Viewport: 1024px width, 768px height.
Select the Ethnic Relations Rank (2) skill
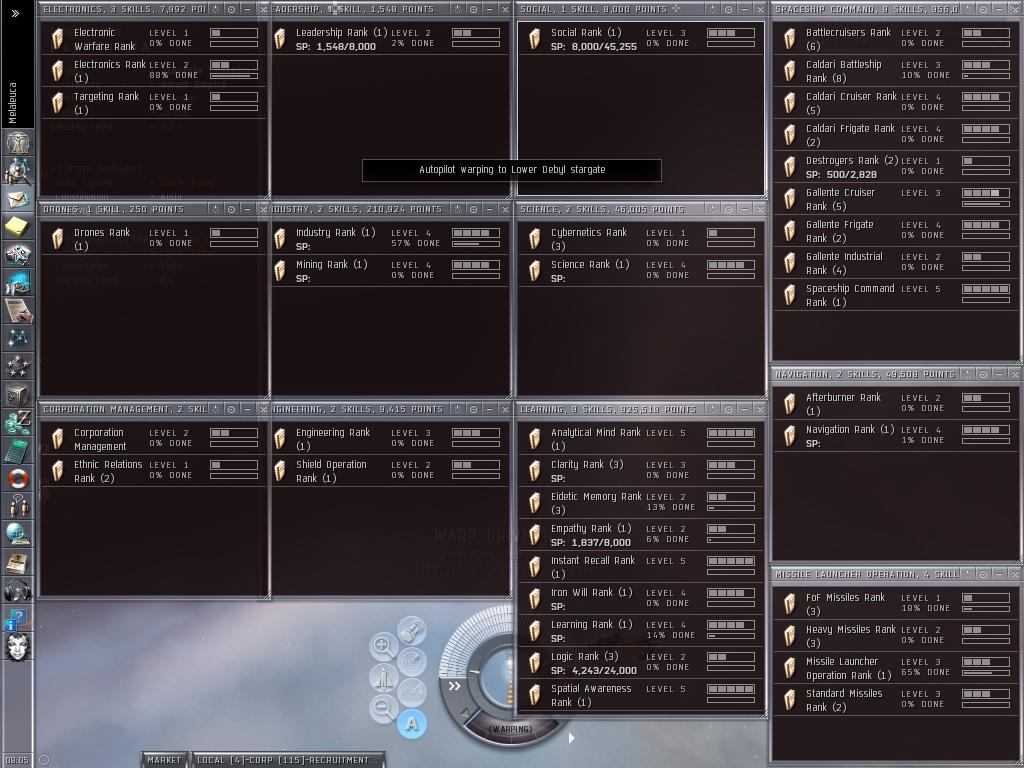coord(153,471)
